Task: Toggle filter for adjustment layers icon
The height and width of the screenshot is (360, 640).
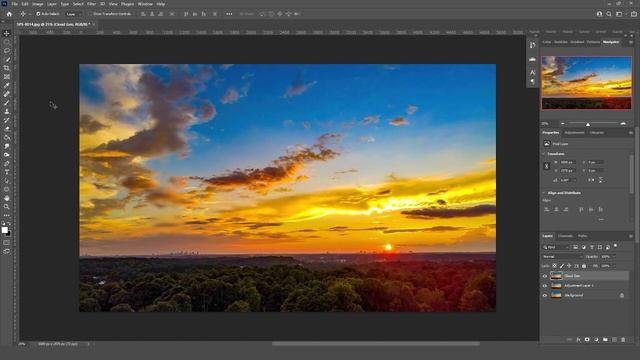Action: tap(584, 247)
